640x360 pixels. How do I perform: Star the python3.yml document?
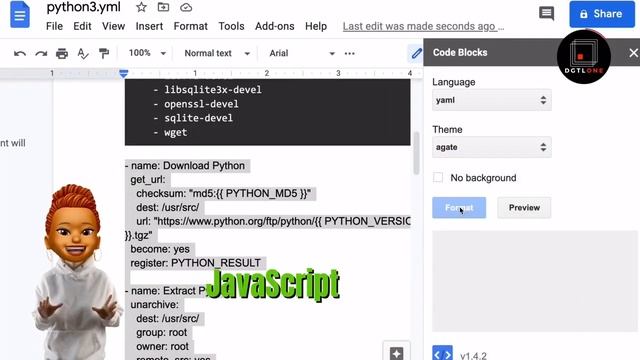click(141, 7)
